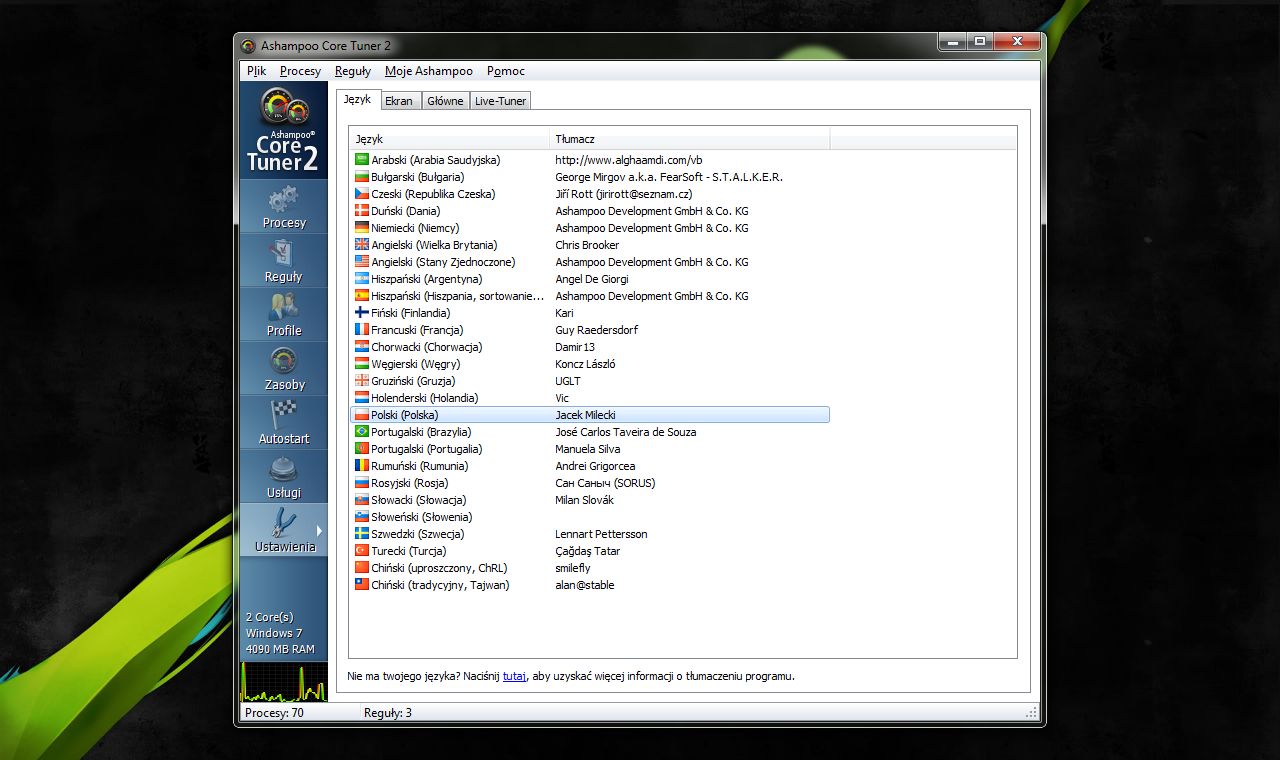Follow the 'tutaj' translation link
The image size is (1280, 760).
coord(514,676)
